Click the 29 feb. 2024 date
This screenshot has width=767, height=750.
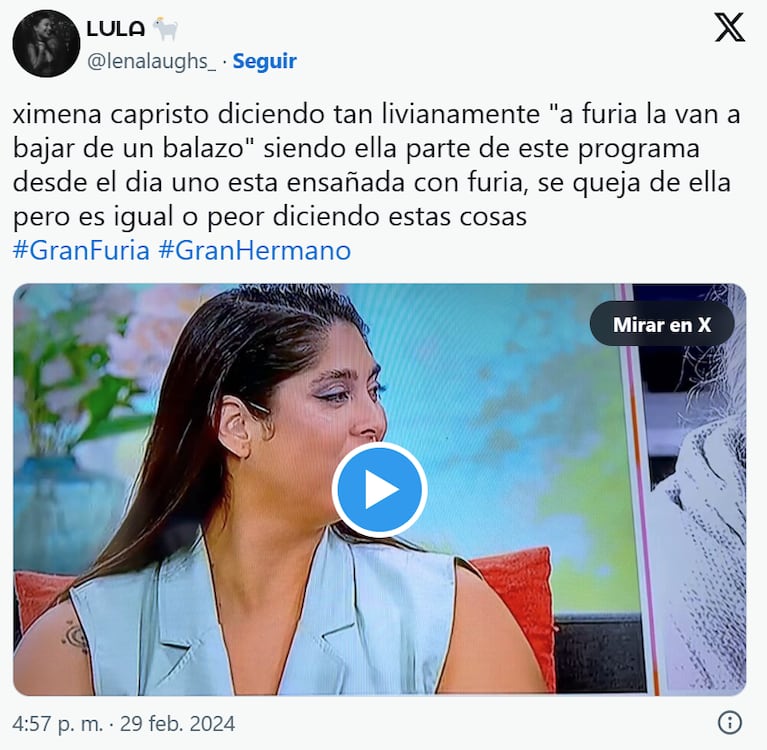178,724
